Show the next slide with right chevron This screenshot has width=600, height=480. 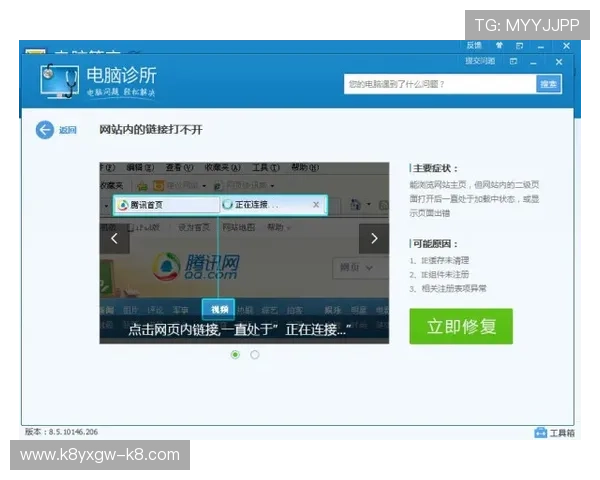click(374, 238)
